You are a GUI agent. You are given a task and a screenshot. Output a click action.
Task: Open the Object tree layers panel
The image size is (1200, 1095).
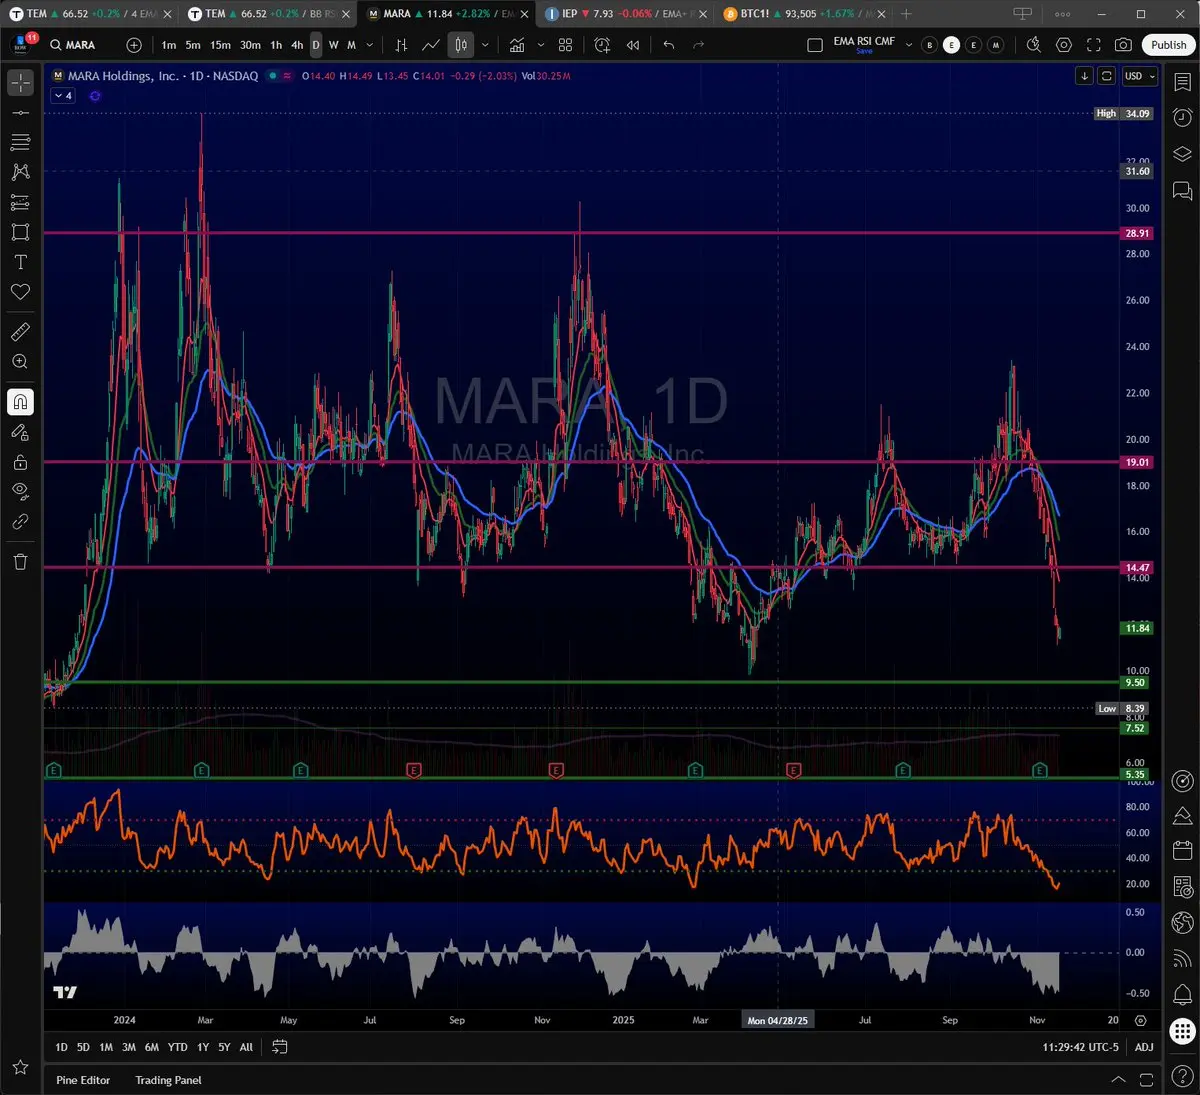tap(1182, 154)
